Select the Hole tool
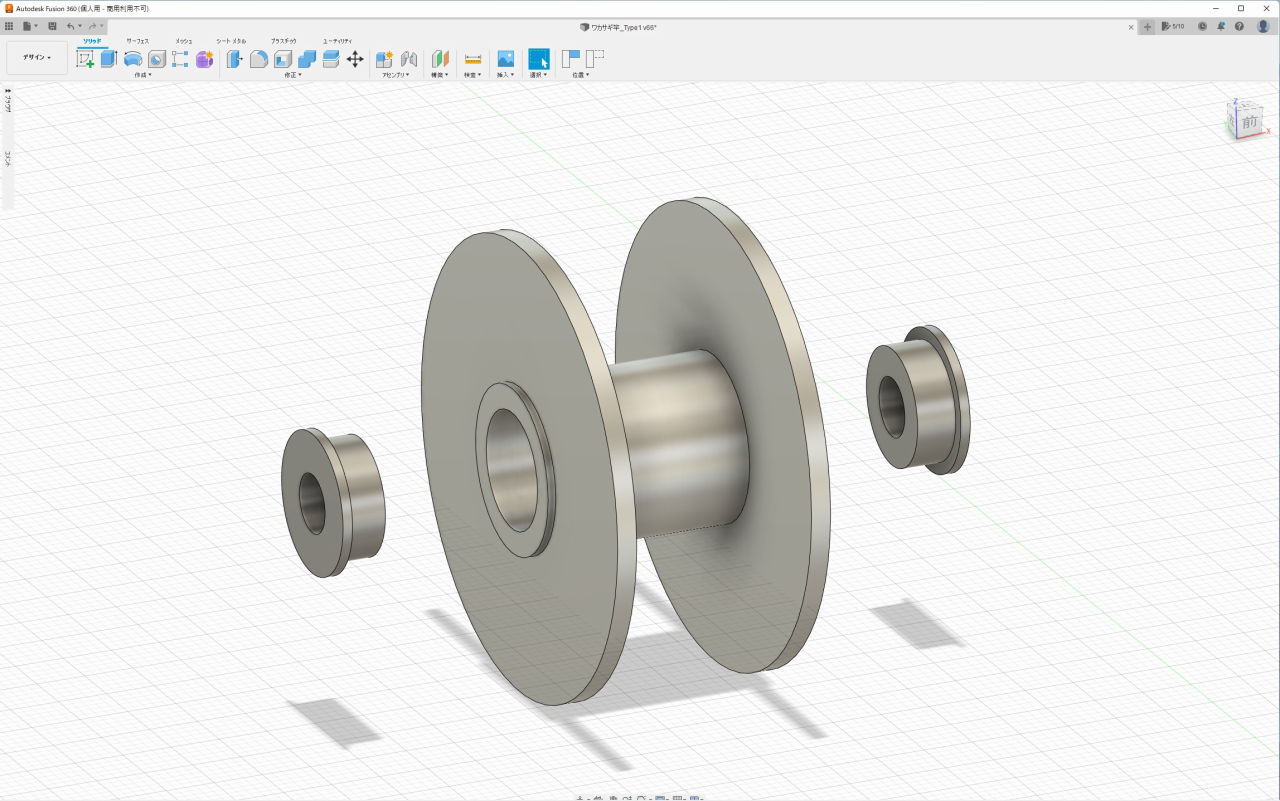The height and width of the screenshot is (801, 1280). (157, 59)
